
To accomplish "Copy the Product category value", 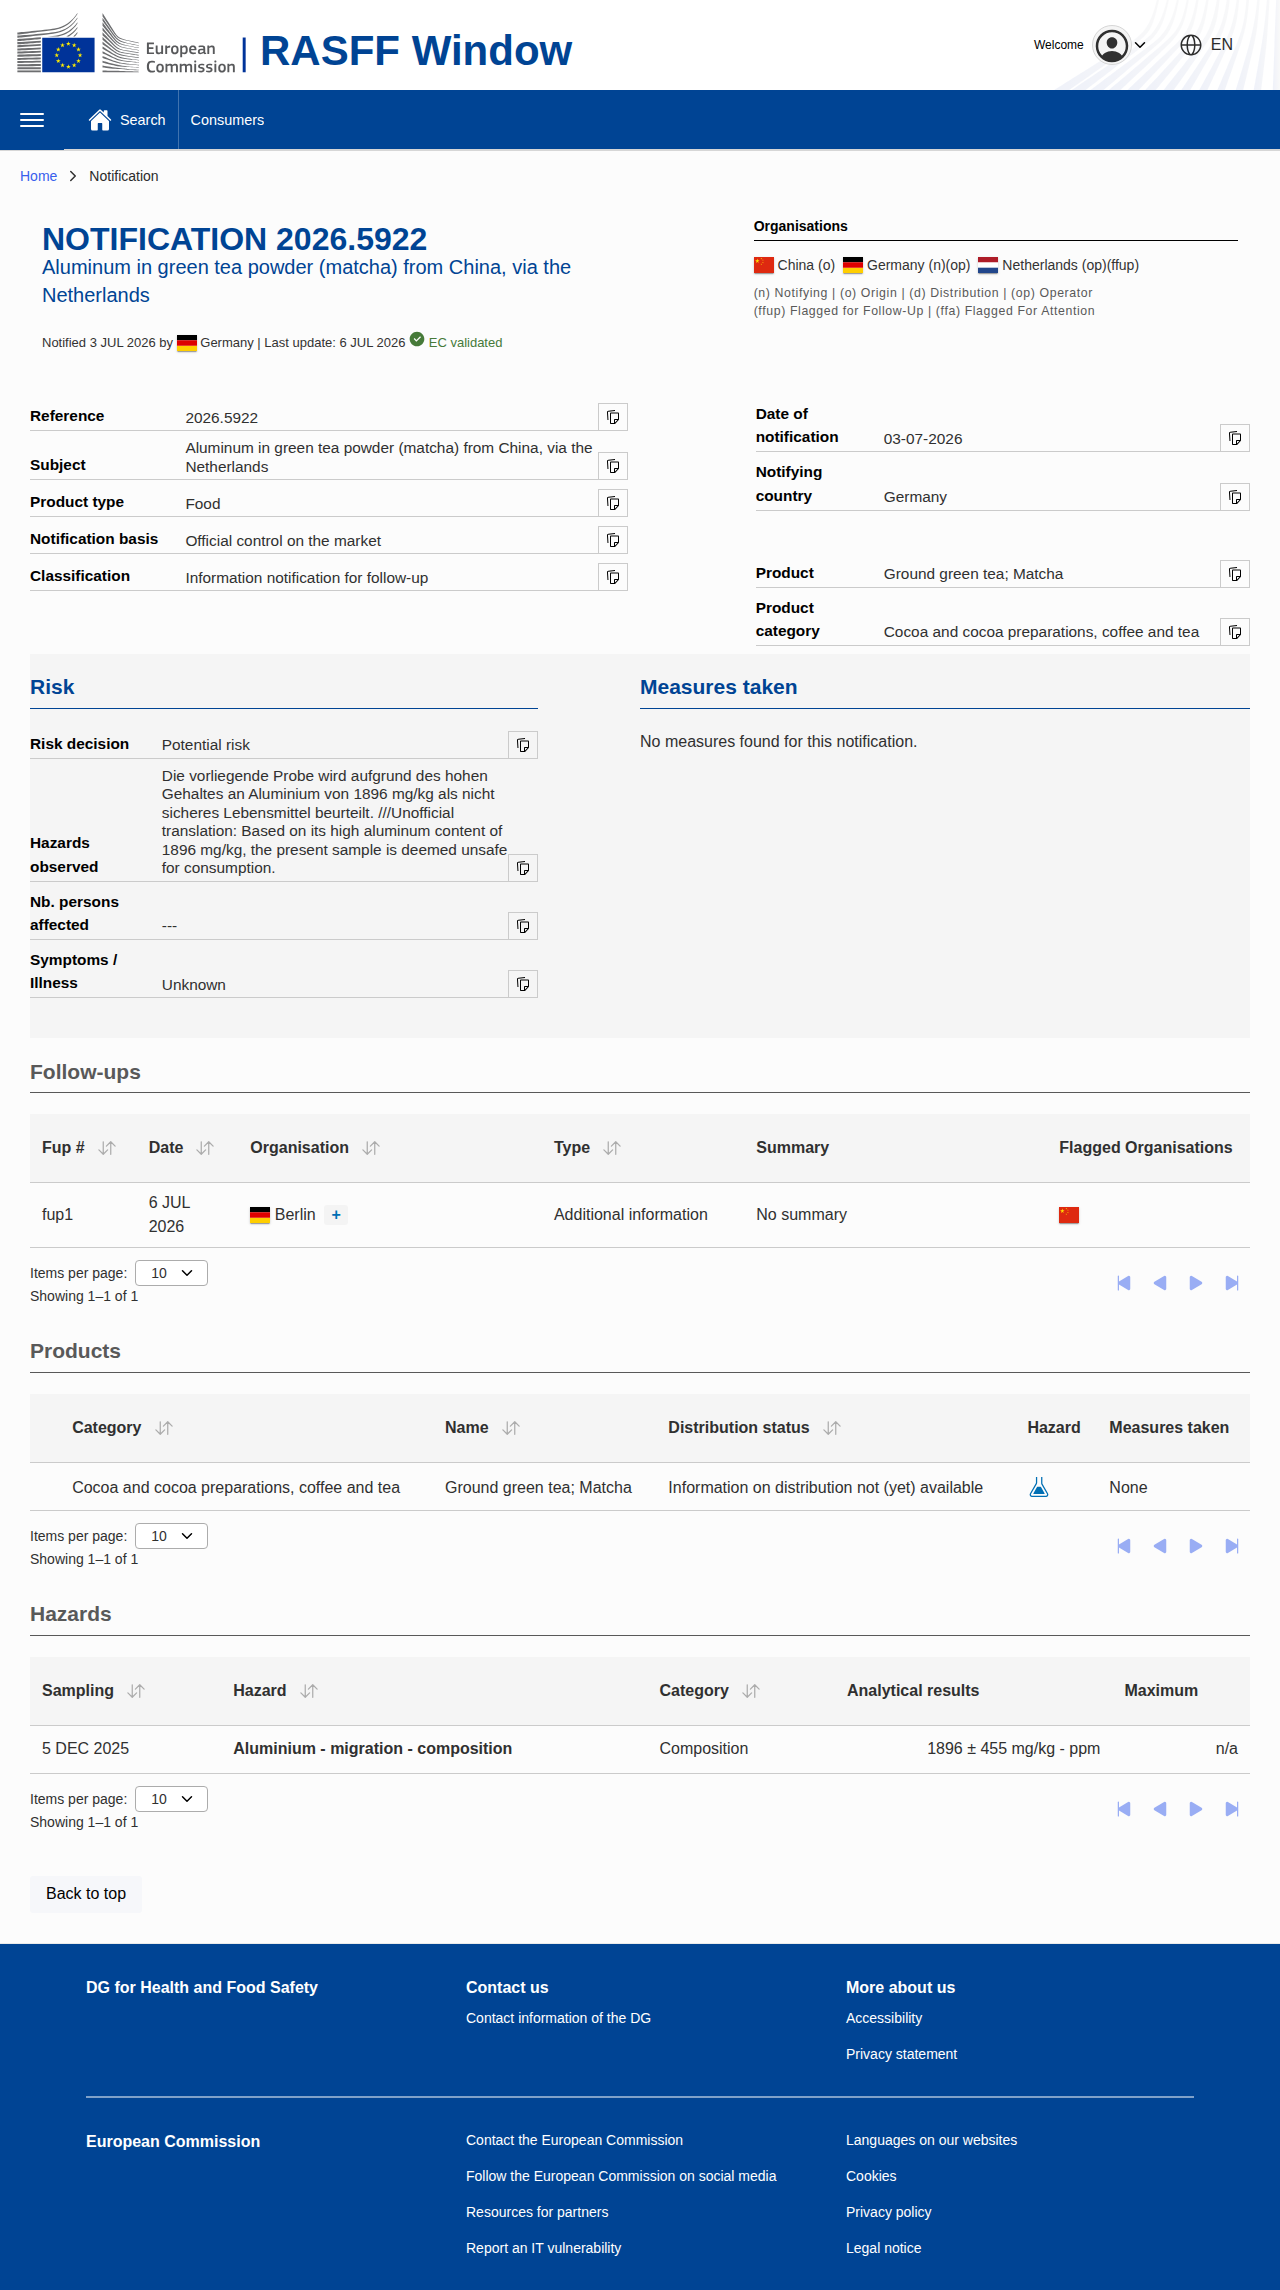I will (1235, 632).
